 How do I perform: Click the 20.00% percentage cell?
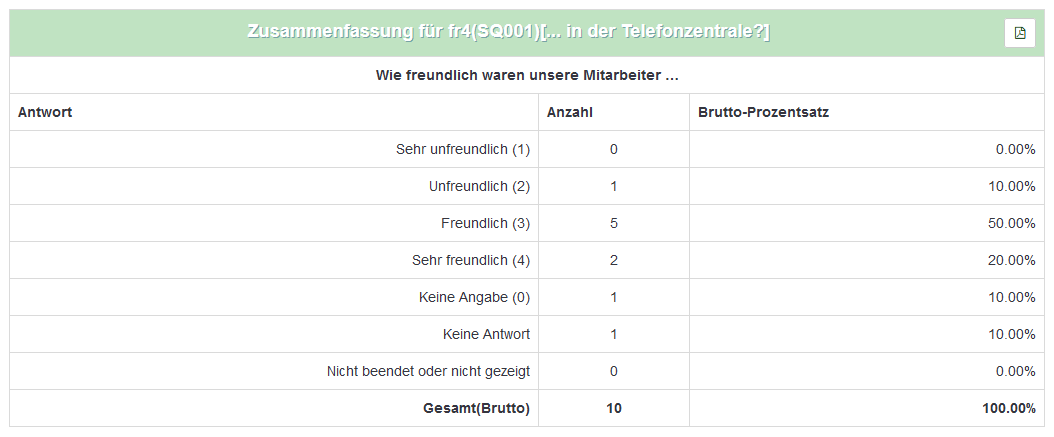[1011, 260]
